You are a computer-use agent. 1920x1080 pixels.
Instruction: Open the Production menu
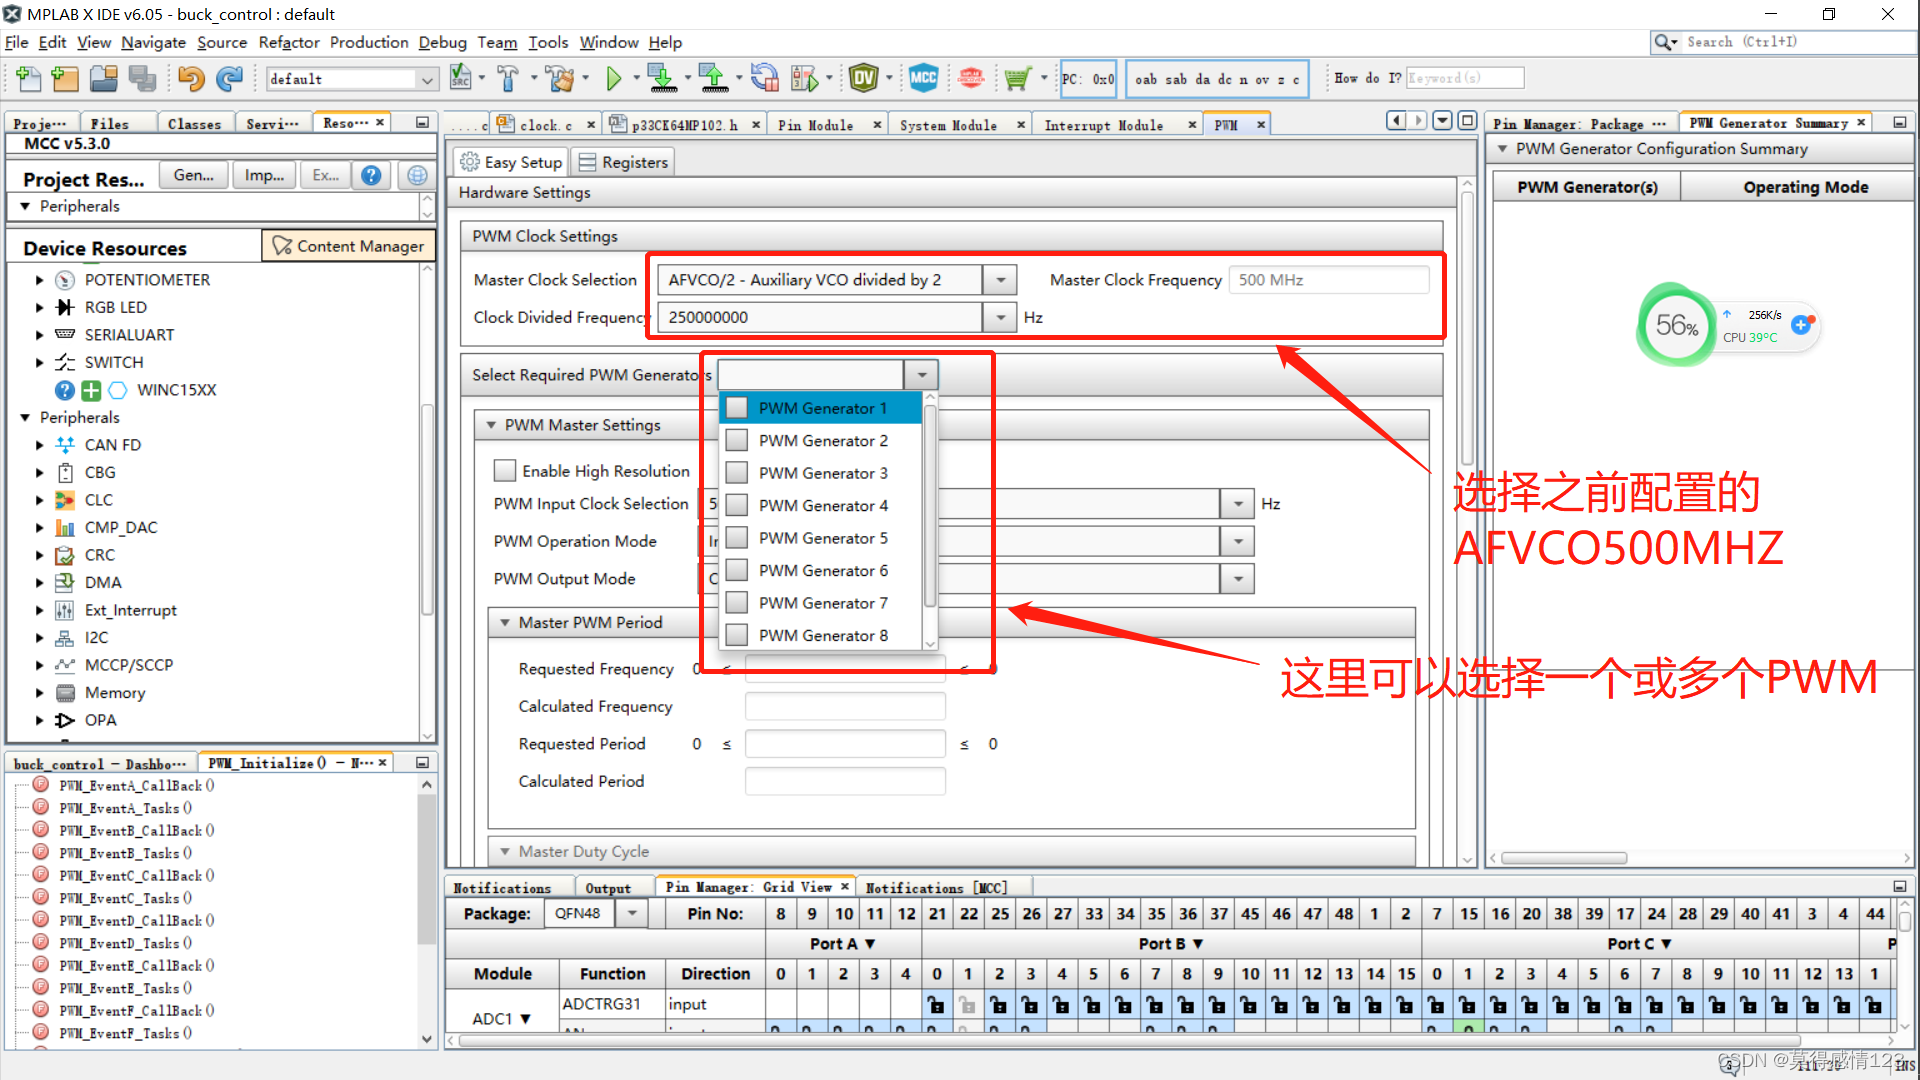point(369,42)
